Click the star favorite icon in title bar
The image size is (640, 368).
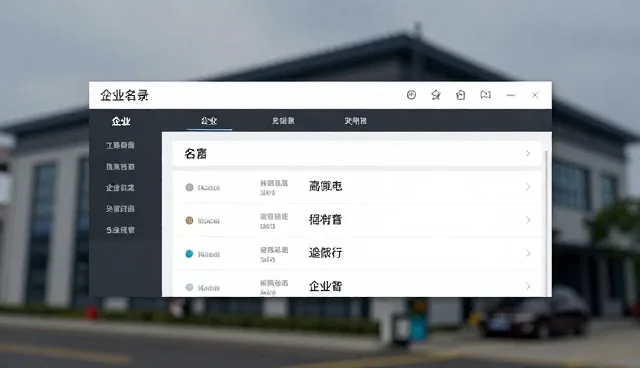point(436,95)
